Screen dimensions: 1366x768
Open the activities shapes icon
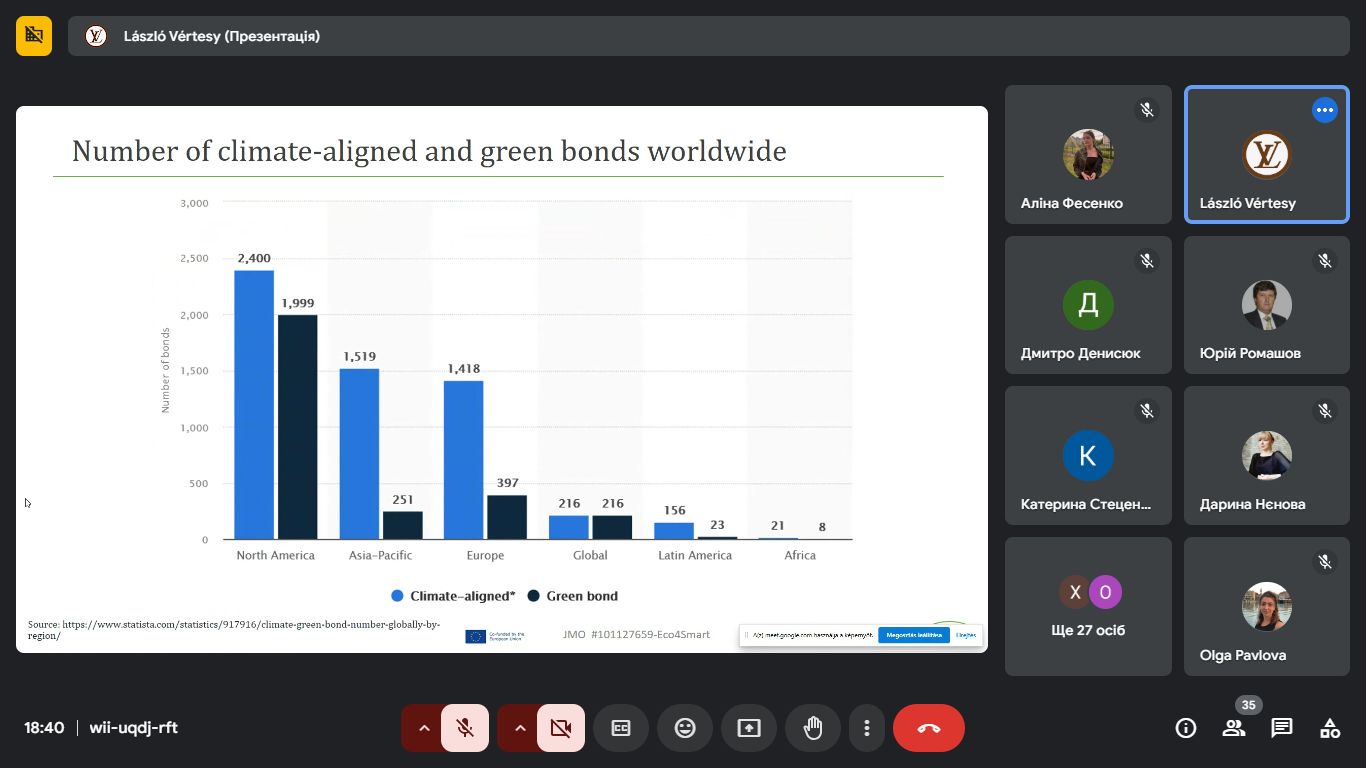[1330, 728]
